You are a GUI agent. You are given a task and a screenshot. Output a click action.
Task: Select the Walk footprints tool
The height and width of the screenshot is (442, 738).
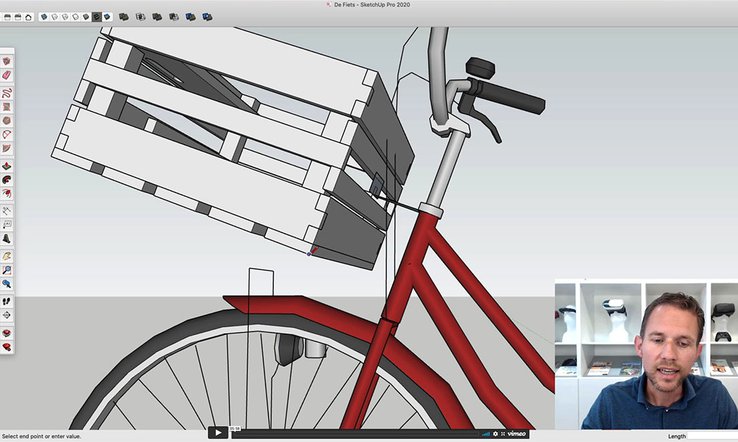tap(6, 300)
